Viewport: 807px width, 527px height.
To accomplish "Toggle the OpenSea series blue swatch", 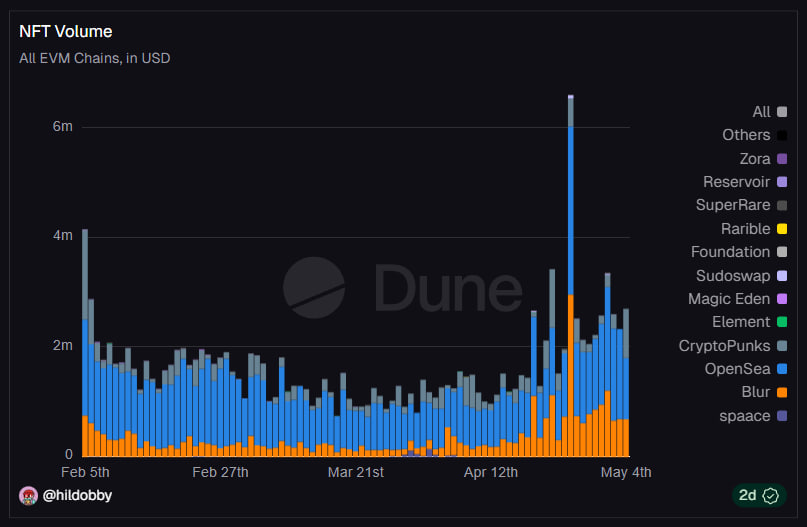I will [782, 368].
